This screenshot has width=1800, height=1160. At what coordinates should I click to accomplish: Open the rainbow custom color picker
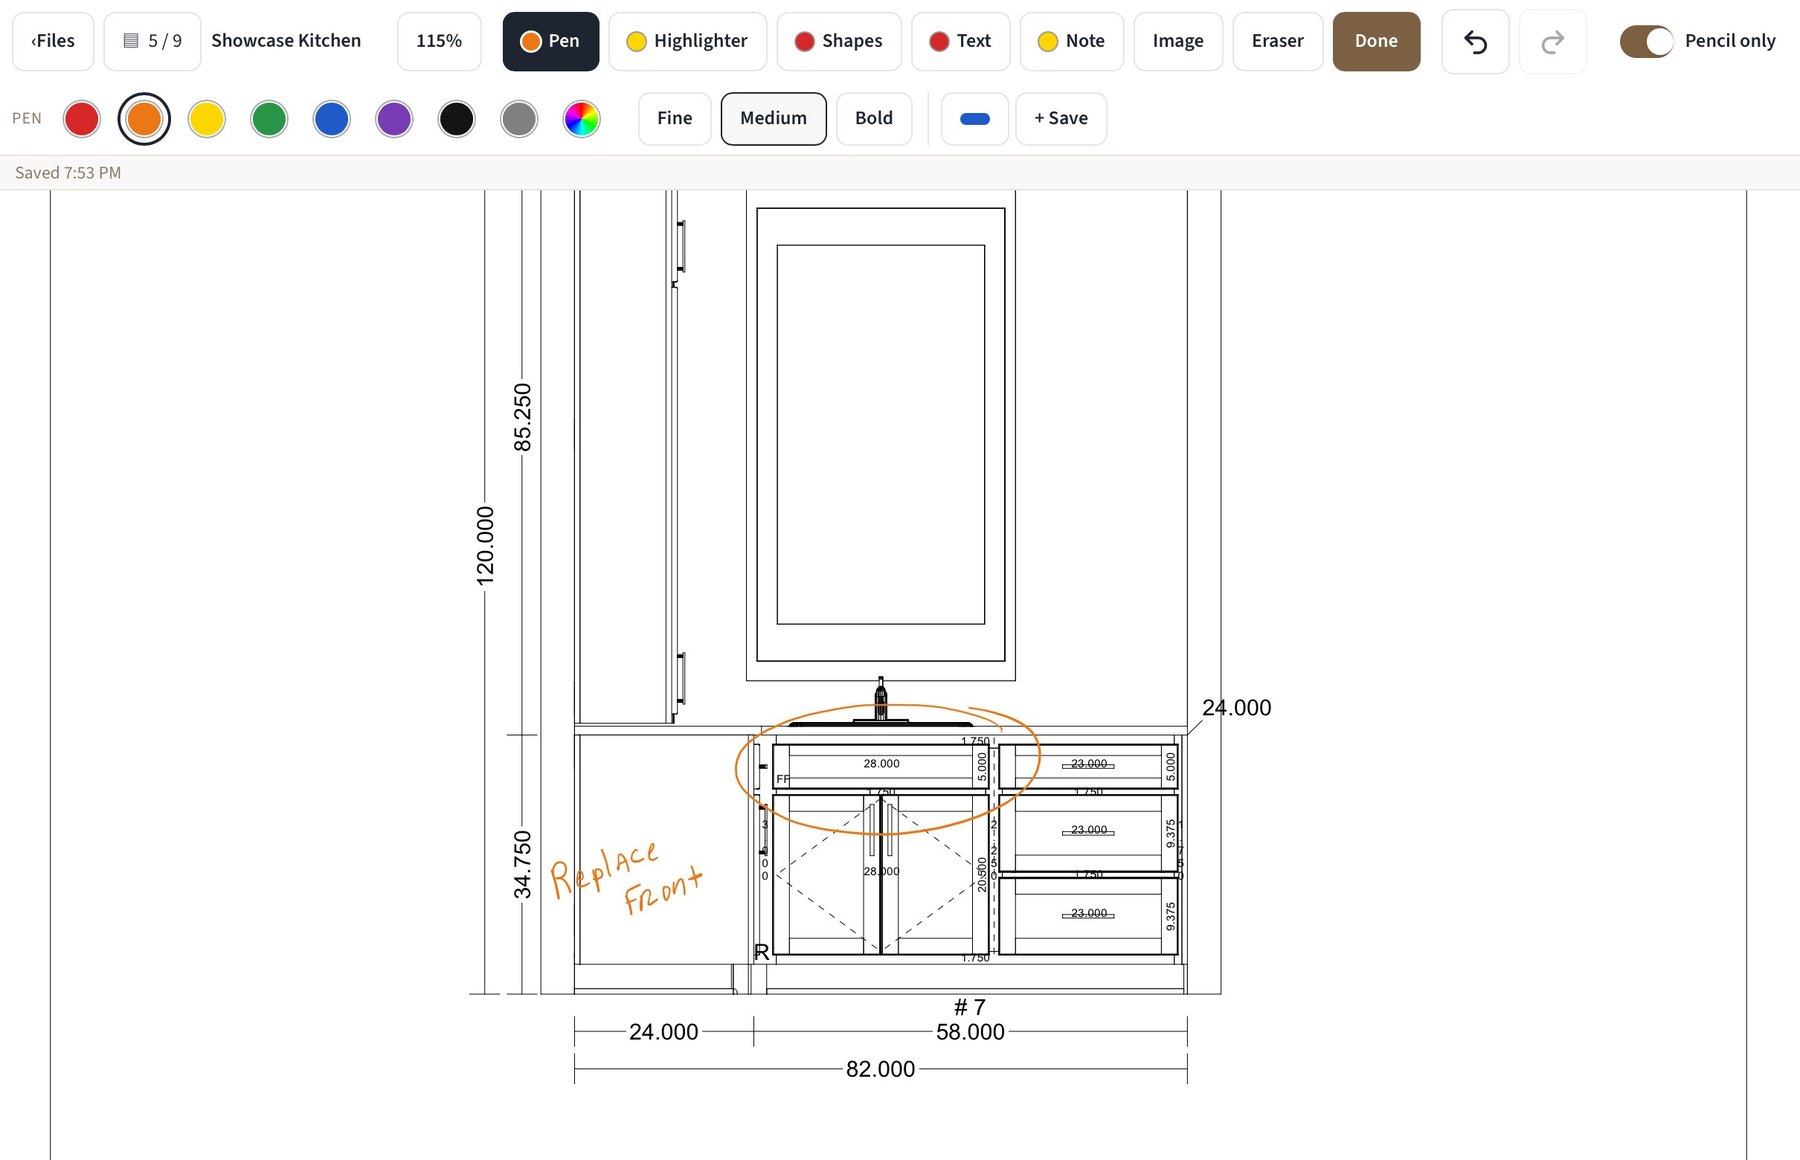(x=582, y=119)
